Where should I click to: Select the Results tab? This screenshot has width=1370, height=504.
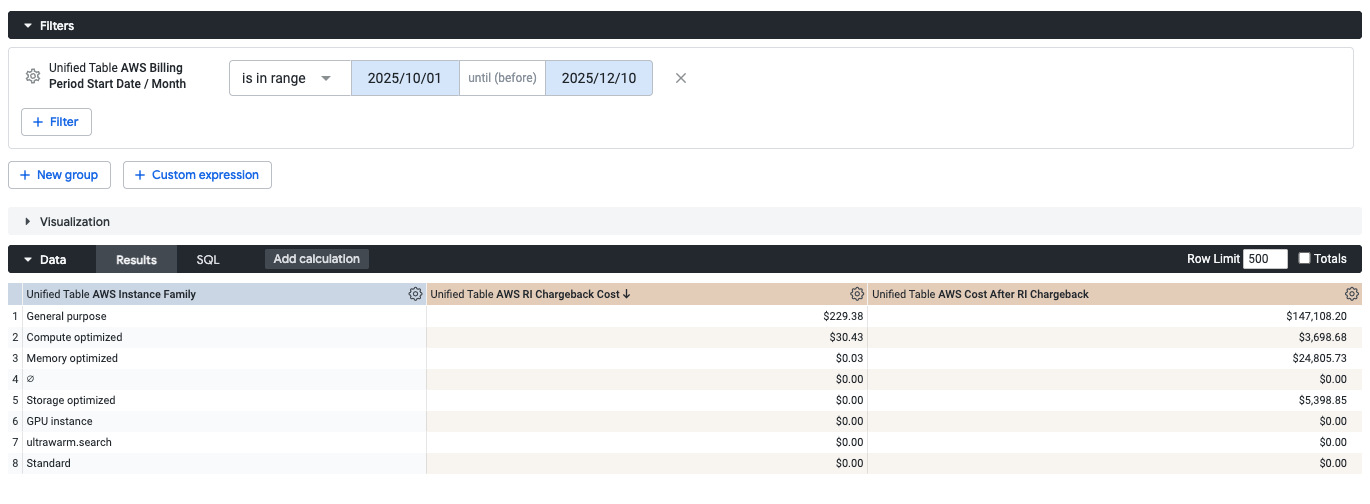tap(136, 259)
